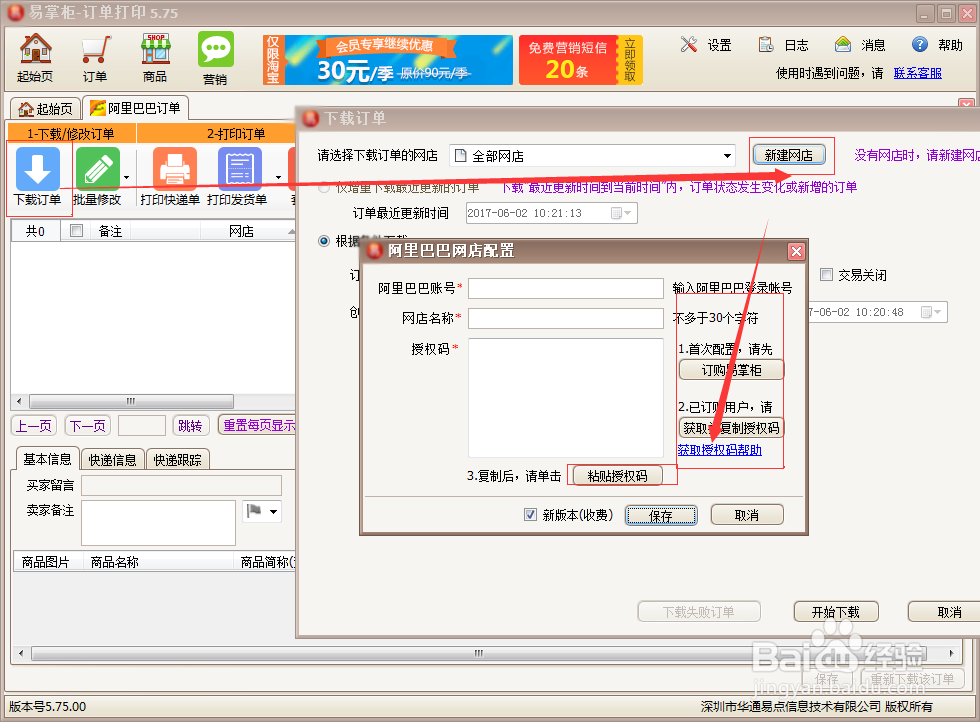Screen dimensions: 980x722
Task: Focus the 网店名称 input field
Action: 566,318
